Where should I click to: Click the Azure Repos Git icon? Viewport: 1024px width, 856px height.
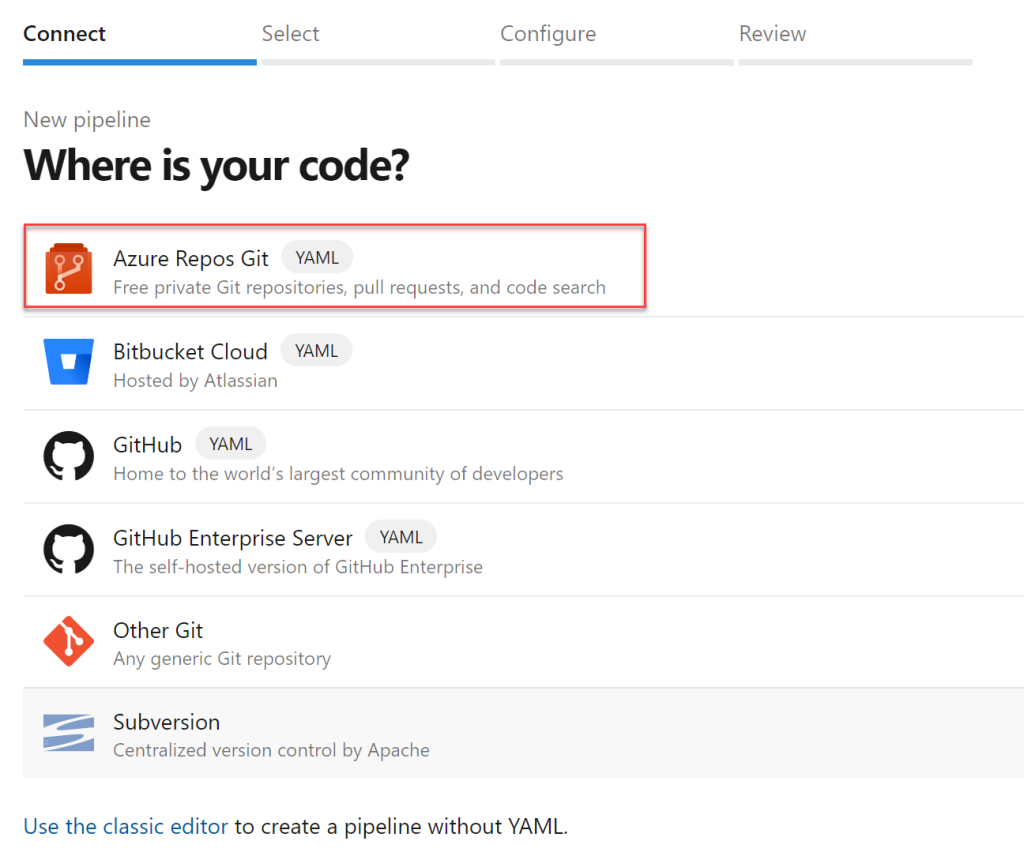68,268
